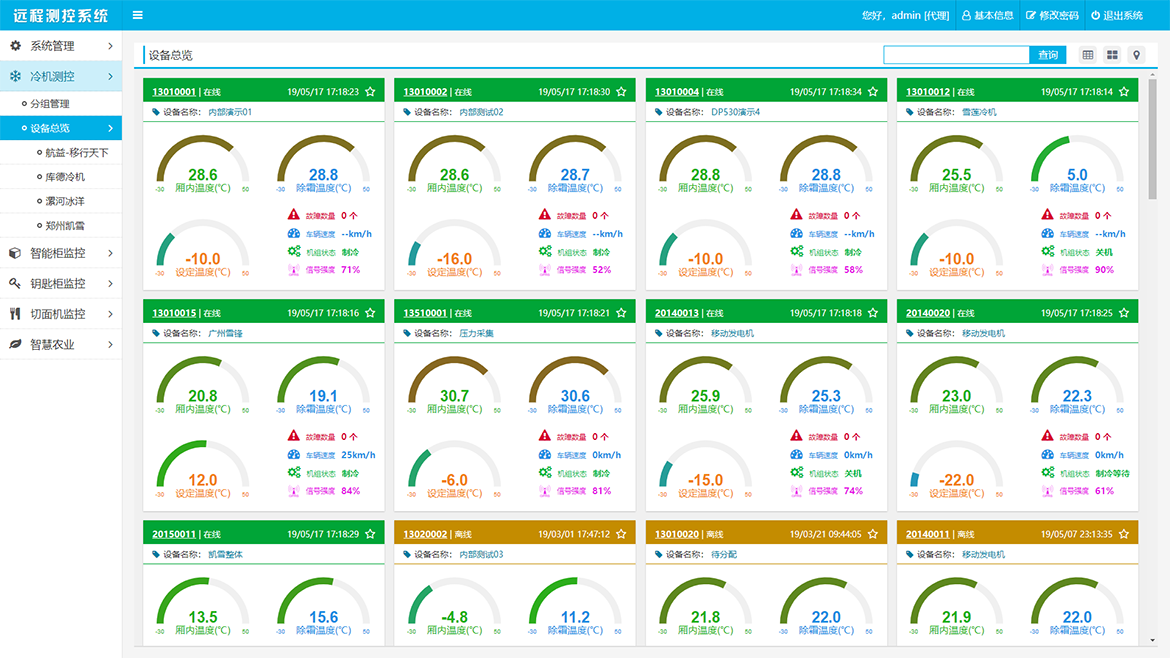Click fault count warning icon on 13010002
Viewport: 1170px width, 658px height.
545,215
